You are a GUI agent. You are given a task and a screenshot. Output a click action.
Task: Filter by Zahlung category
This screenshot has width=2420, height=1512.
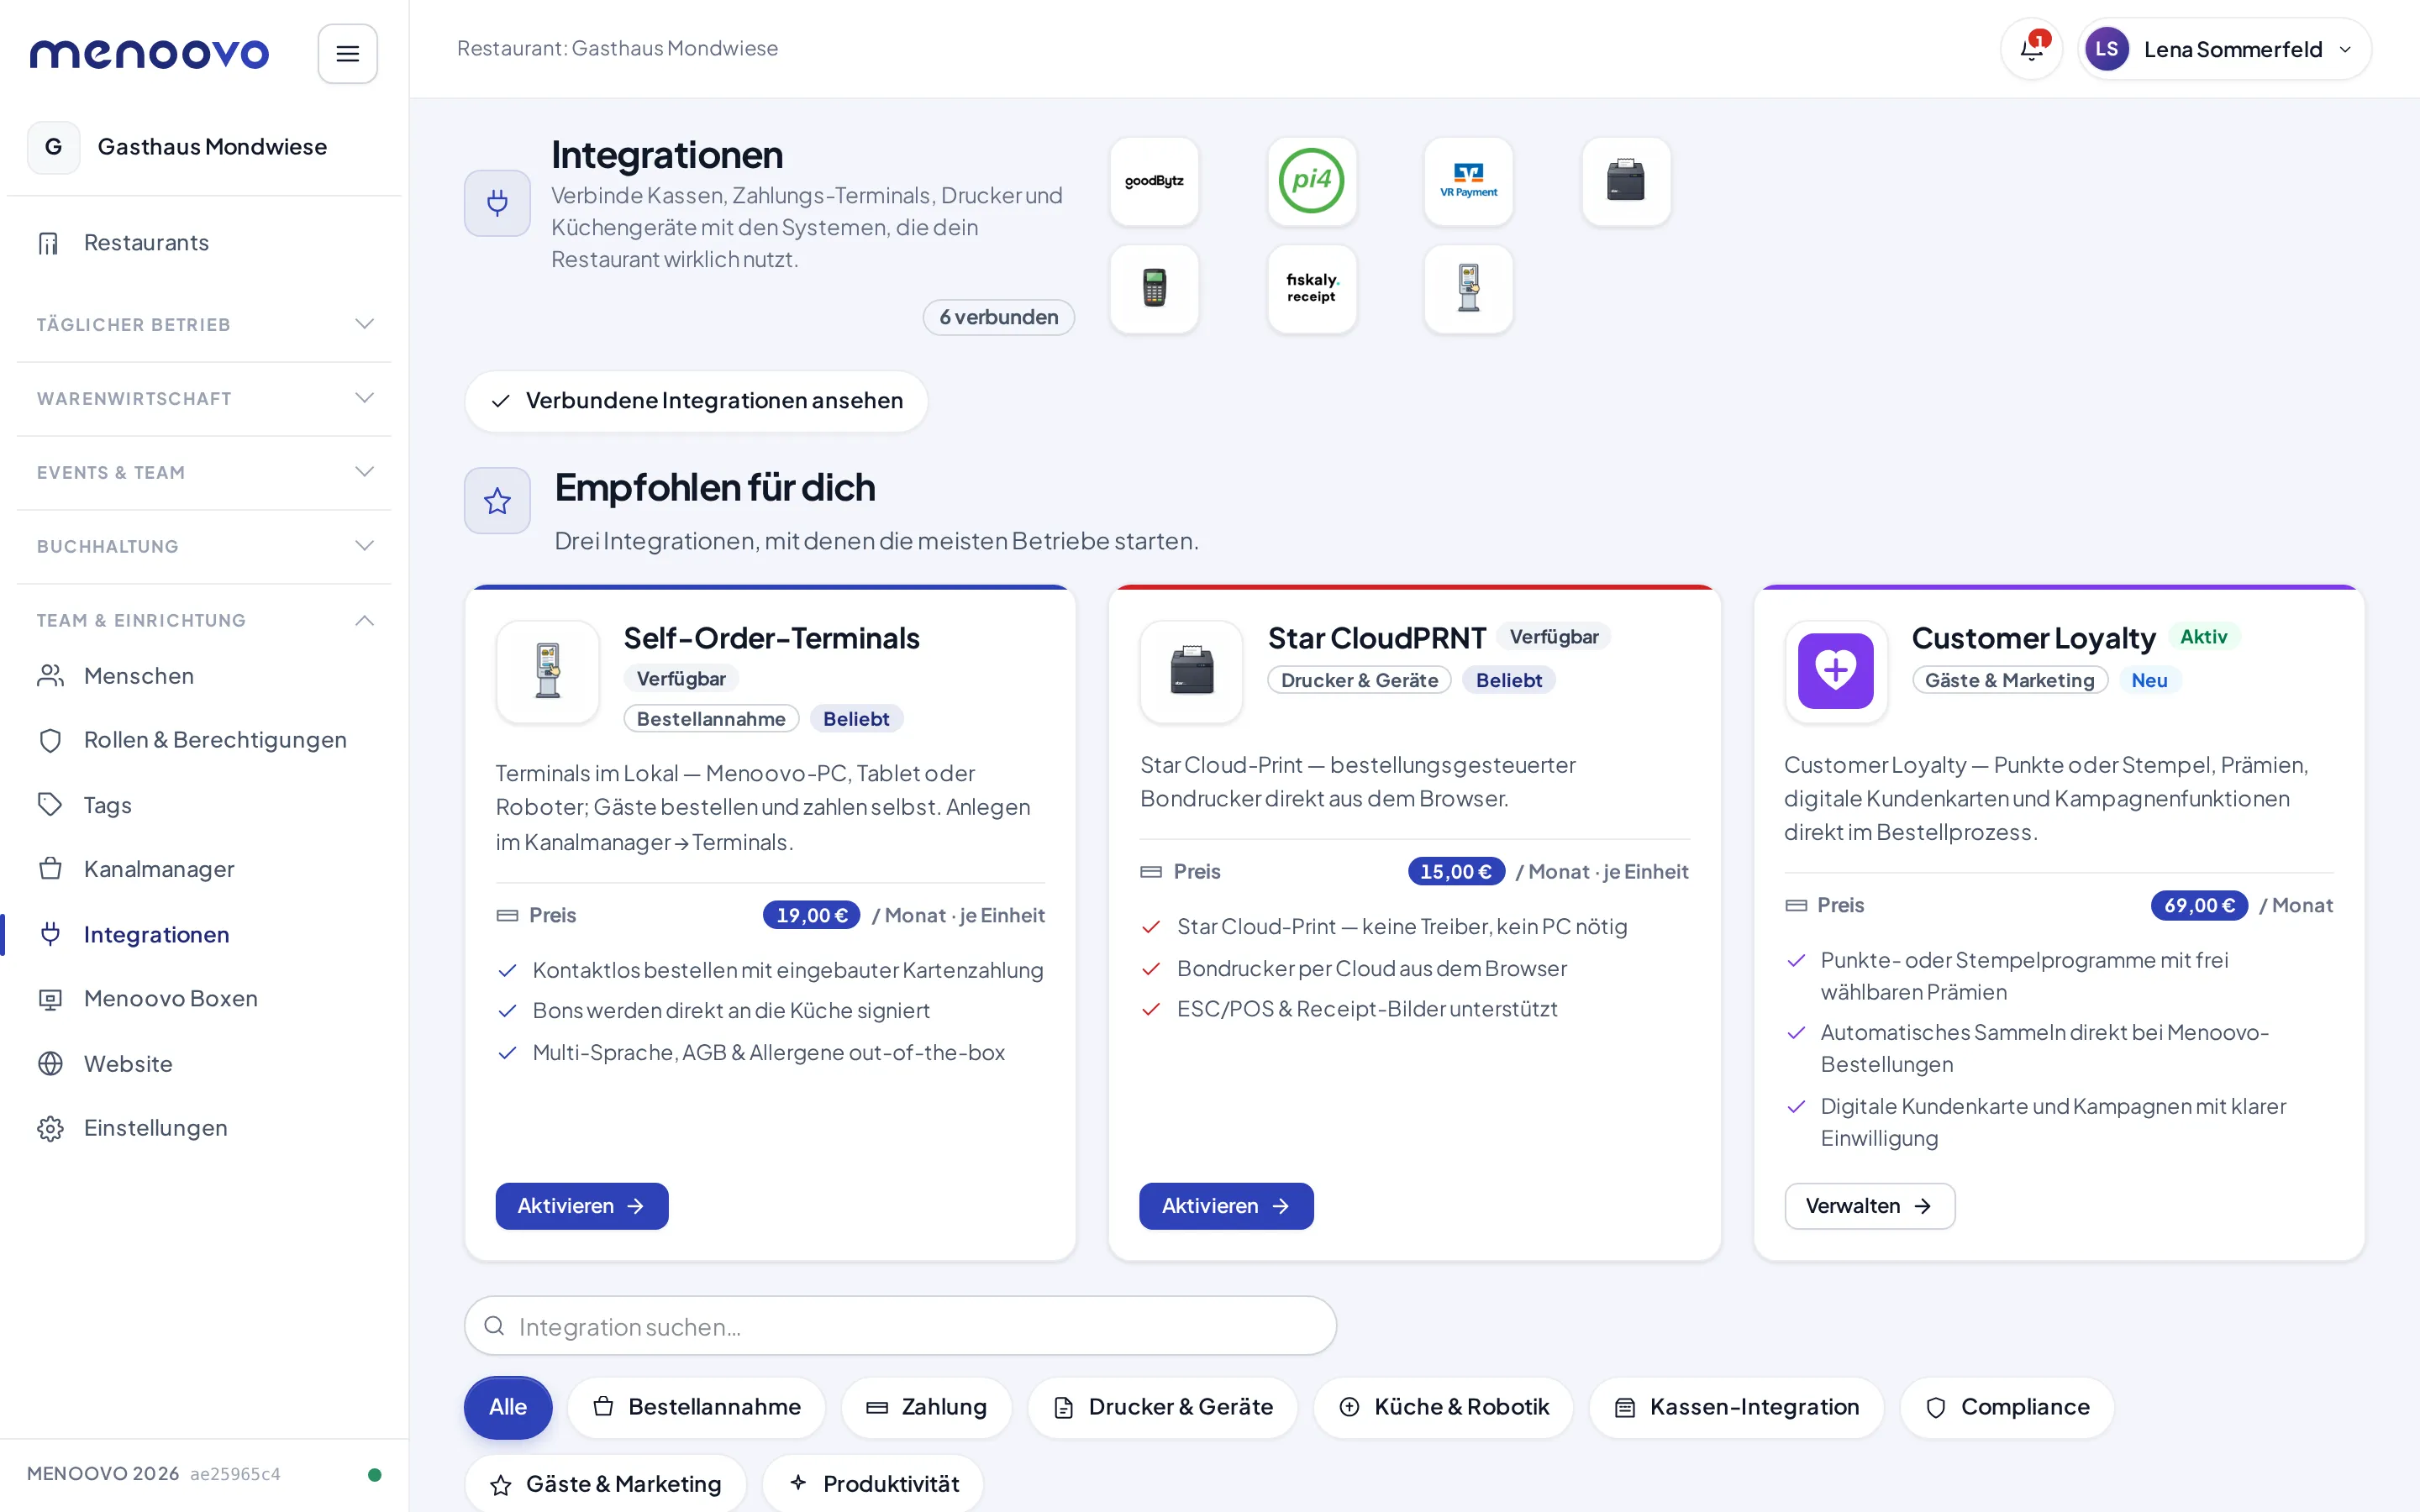(x=926, y=1407)
